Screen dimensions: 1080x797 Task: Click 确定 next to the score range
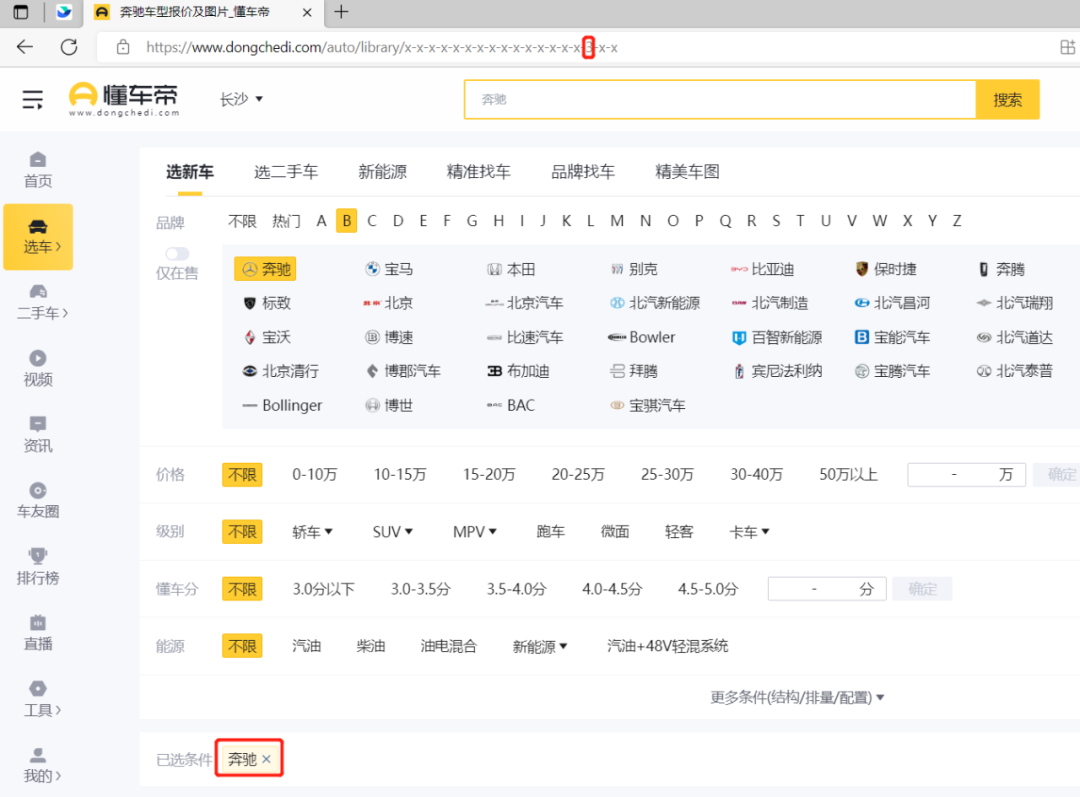coord(922,589)
